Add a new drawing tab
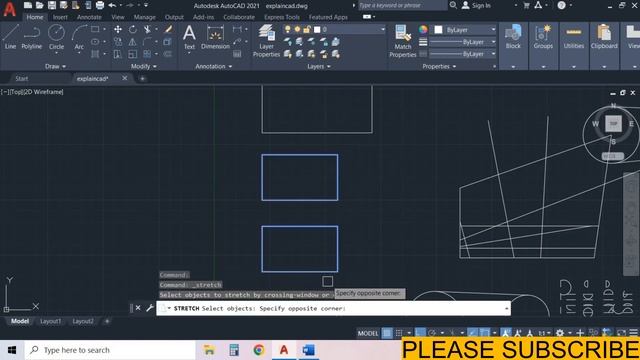The image size is (640, 360). 142,78
